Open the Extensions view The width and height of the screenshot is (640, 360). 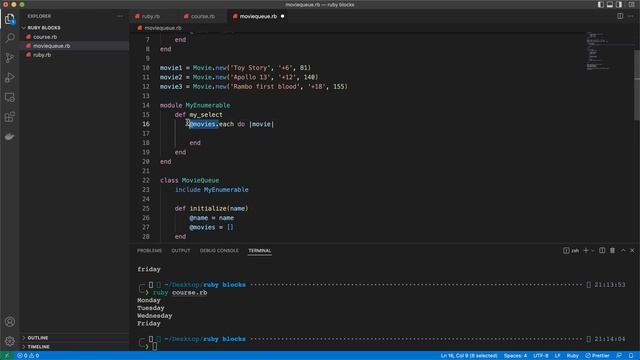[9, 117]
